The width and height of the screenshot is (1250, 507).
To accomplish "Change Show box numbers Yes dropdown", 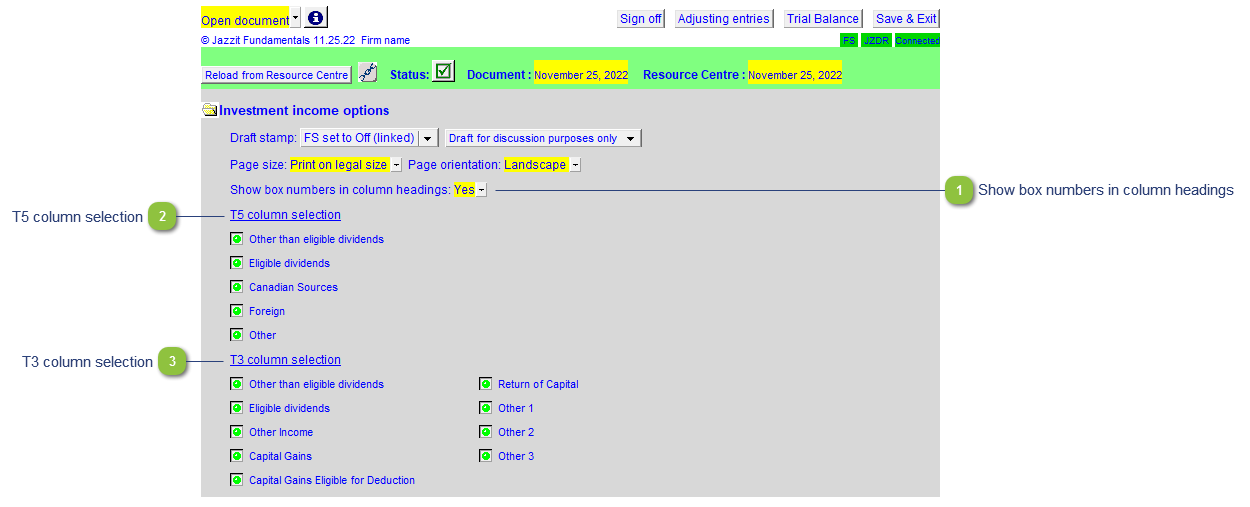I will [481, 190].
